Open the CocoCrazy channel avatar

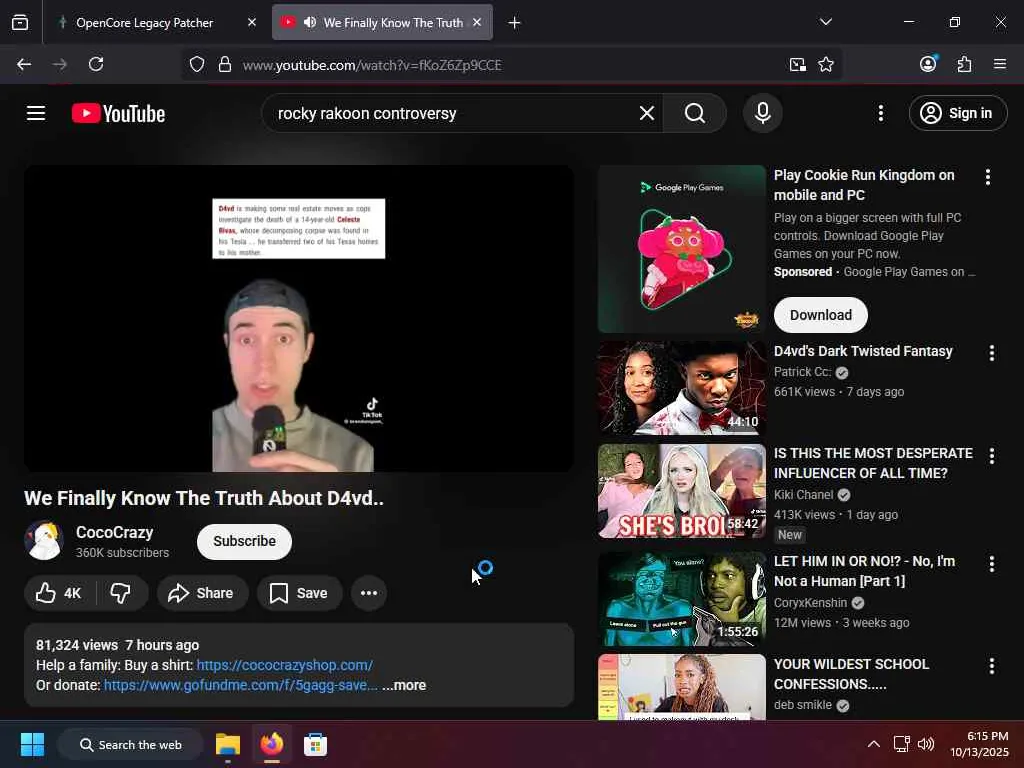(x=44, y=541)
